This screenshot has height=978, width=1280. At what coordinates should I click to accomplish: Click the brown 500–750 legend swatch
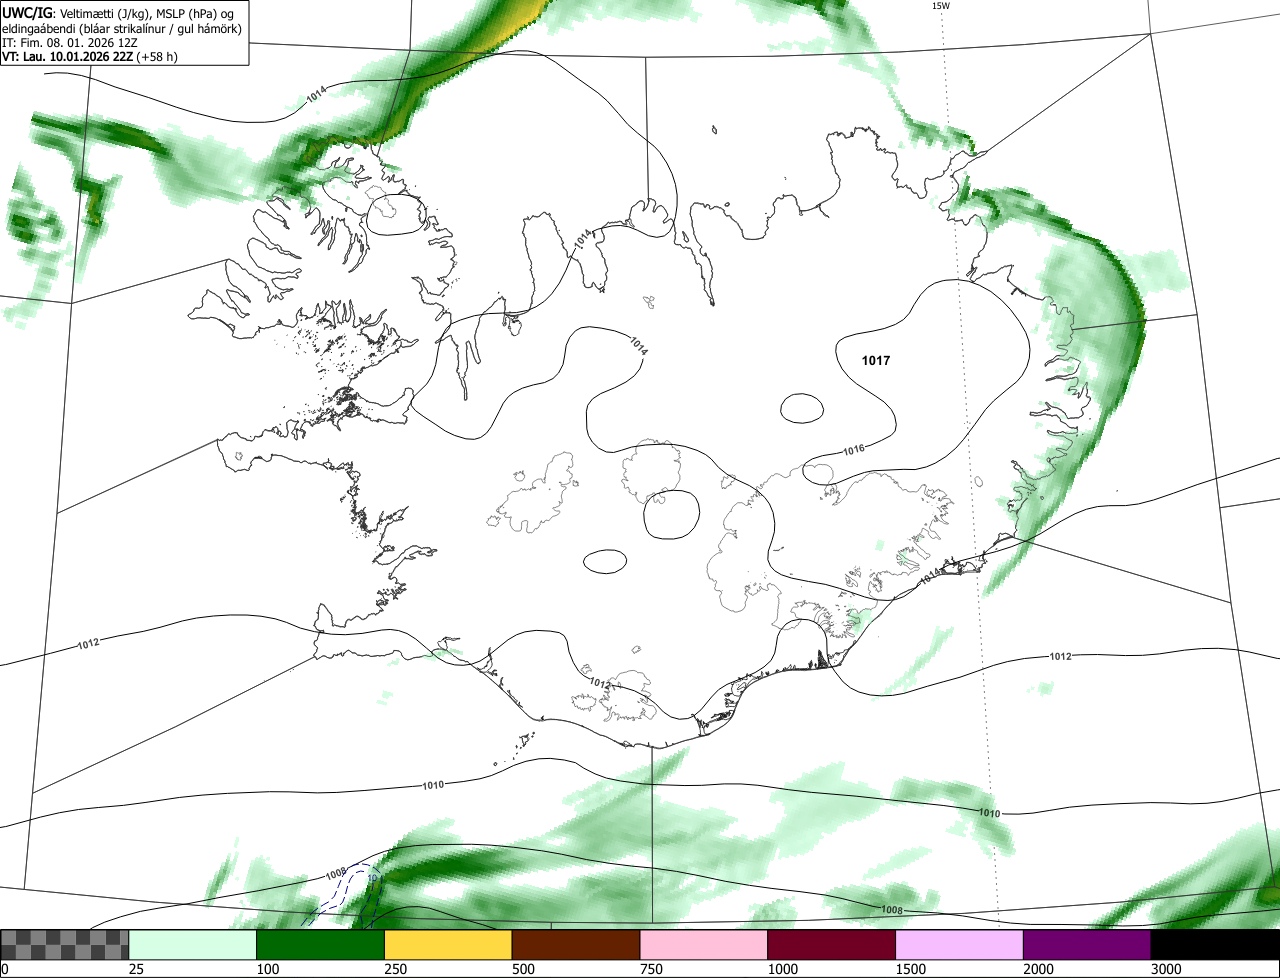(576, 944)
